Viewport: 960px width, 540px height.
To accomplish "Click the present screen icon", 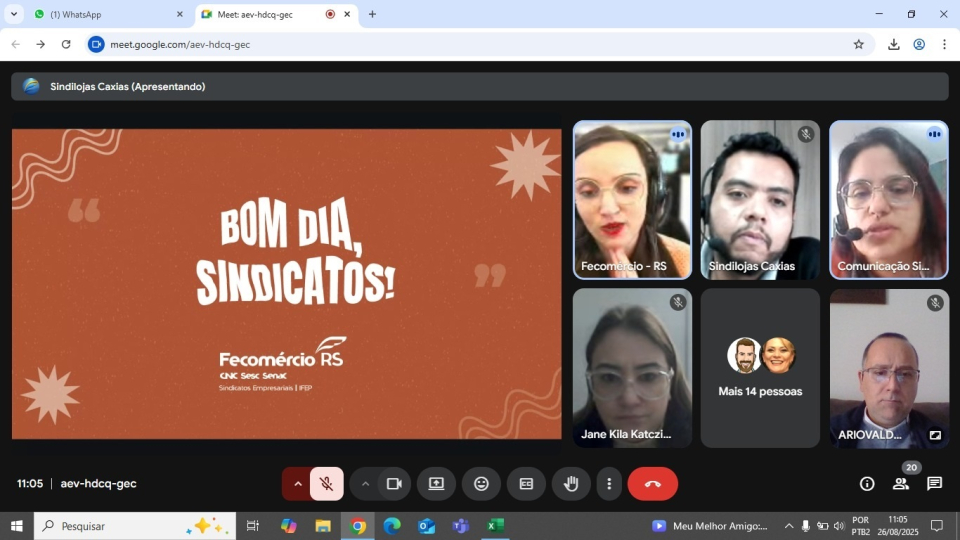I will point(436,484).
